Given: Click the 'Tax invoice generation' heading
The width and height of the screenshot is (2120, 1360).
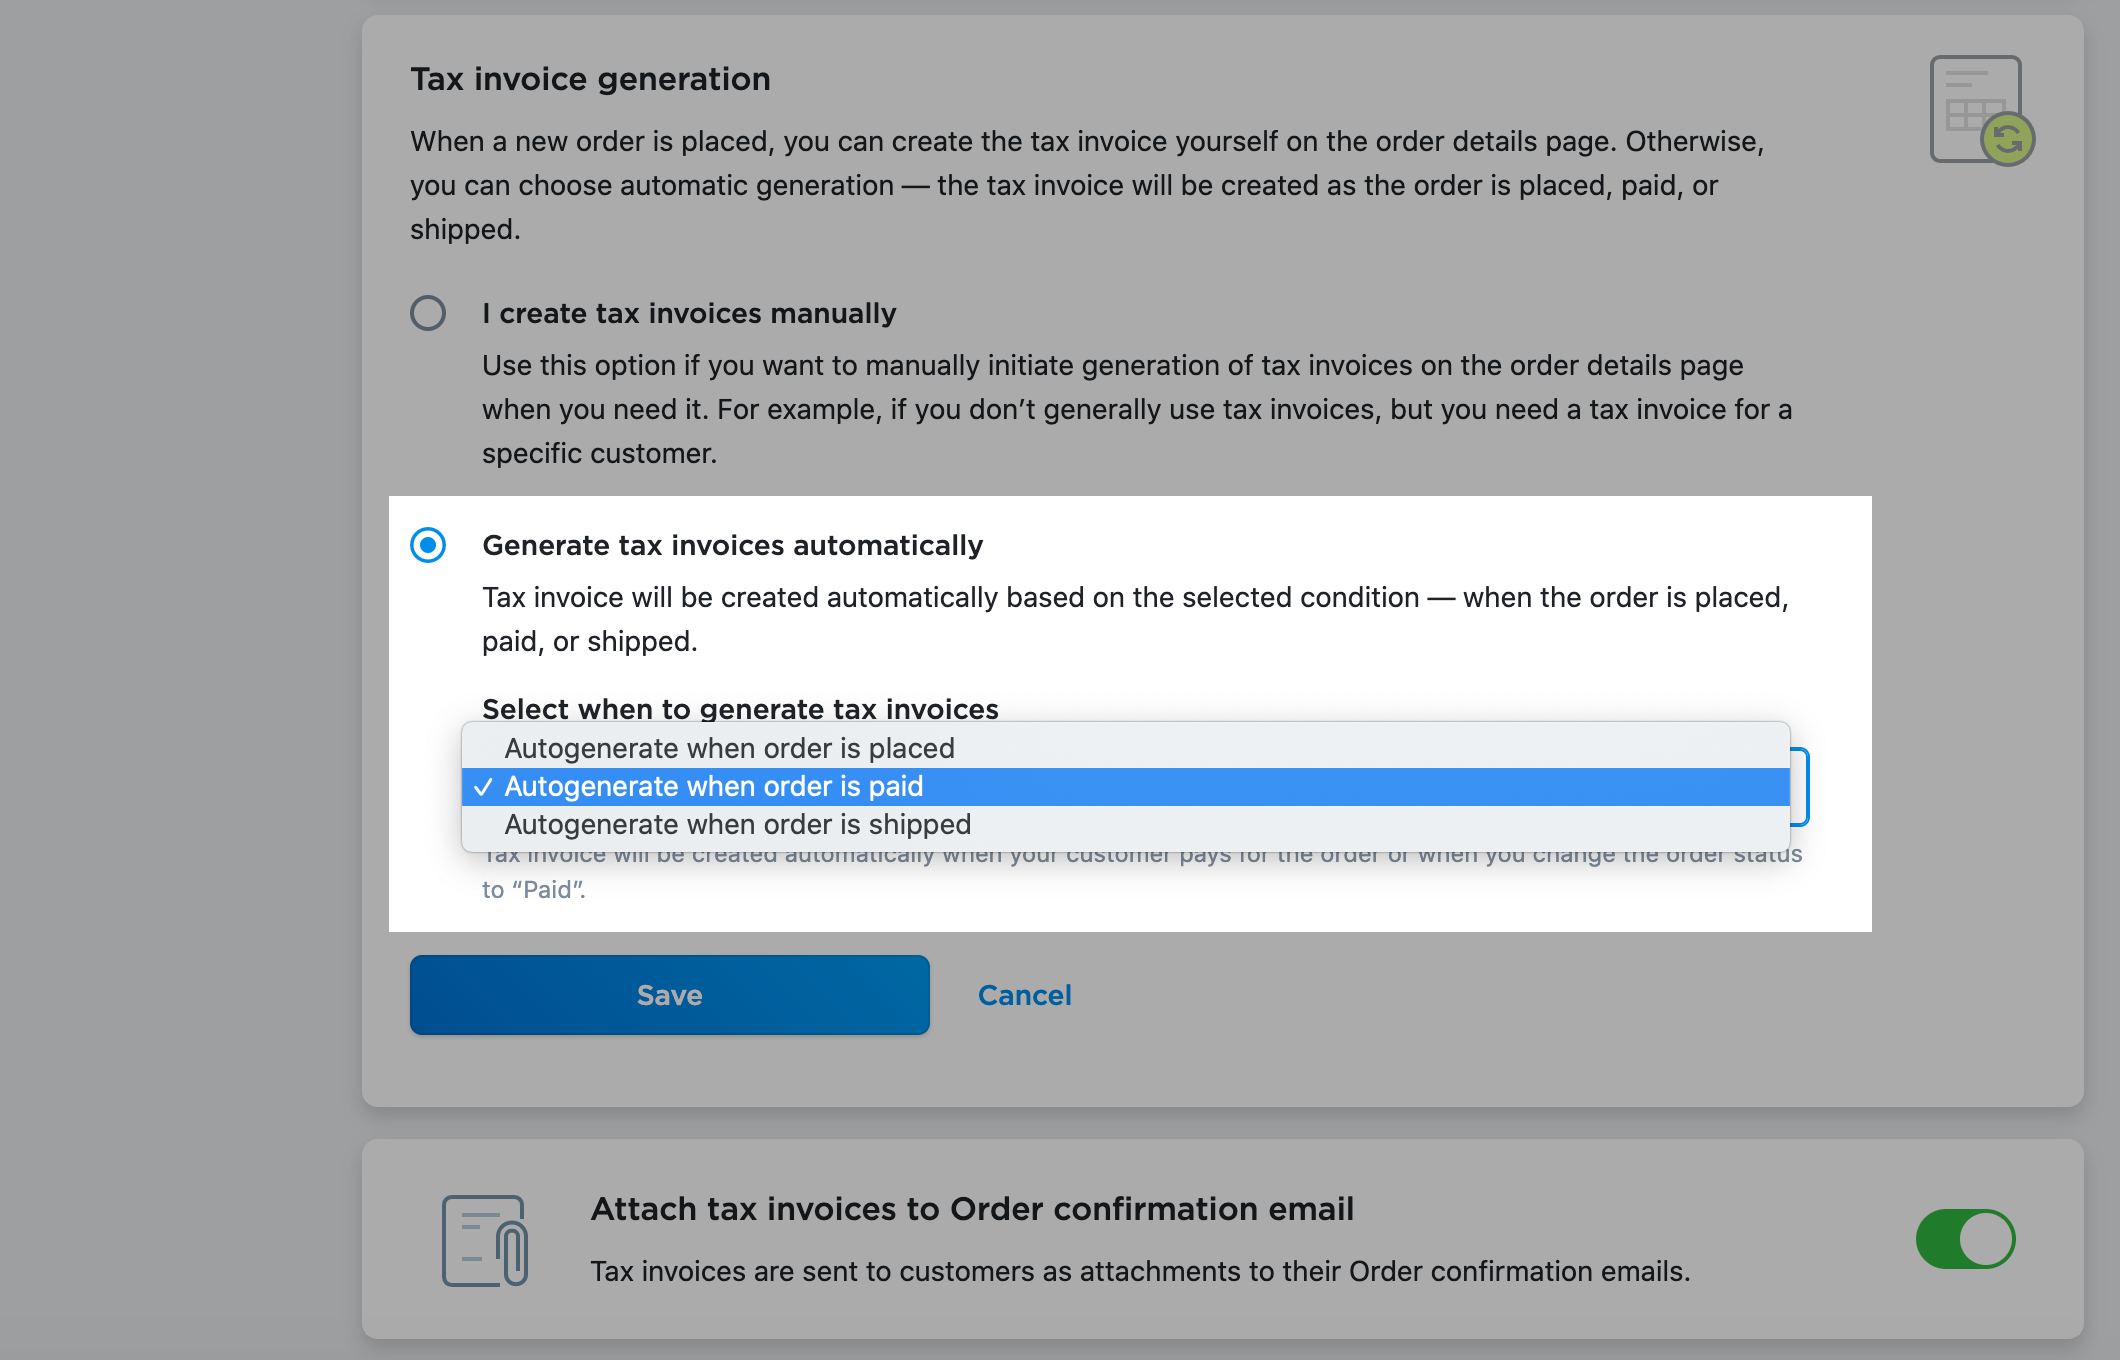Looking at the screenshot, I should tap(590, 78).
